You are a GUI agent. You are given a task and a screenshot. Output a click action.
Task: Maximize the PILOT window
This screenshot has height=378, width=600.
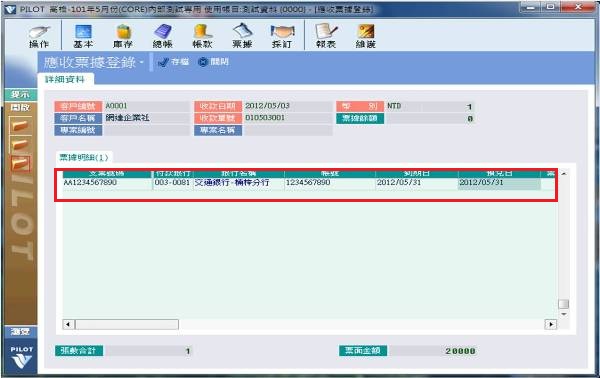(x=551, y=8)
